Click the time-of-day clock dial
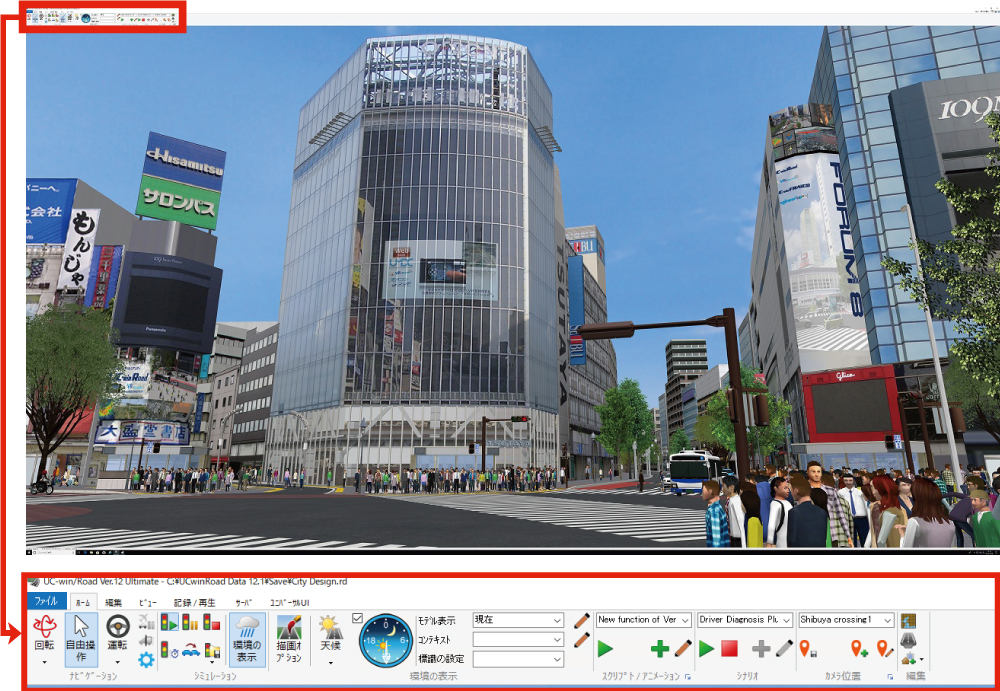Screen dimensions: 1000x691 [386, 641]
